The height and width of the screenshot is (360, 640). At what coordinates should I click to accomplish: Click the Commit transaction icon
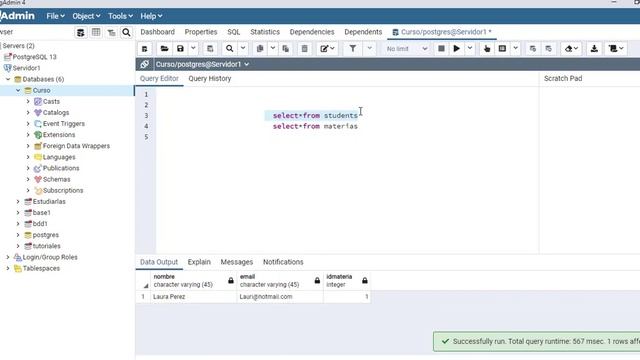533,49
